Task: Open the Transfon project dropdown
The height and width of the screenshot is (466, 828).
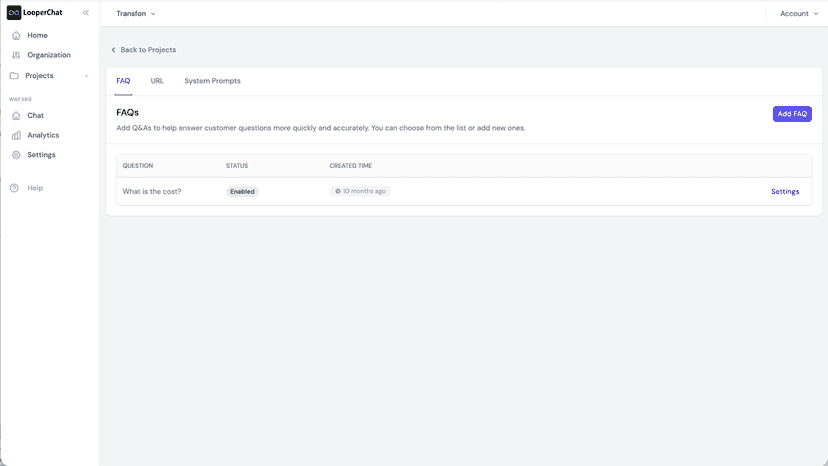Action: (136, 14)
